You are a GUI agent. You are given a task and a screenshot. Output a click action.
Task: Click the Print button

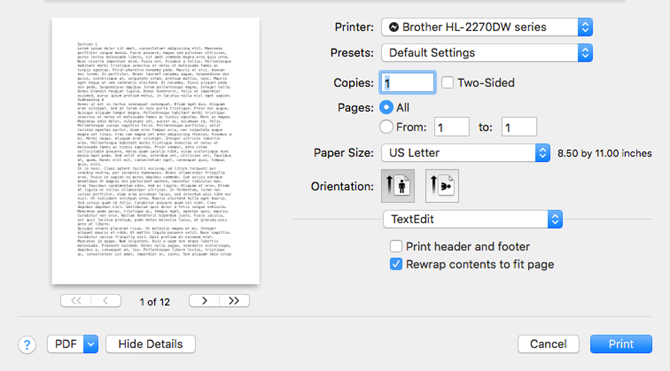[621, 344]
